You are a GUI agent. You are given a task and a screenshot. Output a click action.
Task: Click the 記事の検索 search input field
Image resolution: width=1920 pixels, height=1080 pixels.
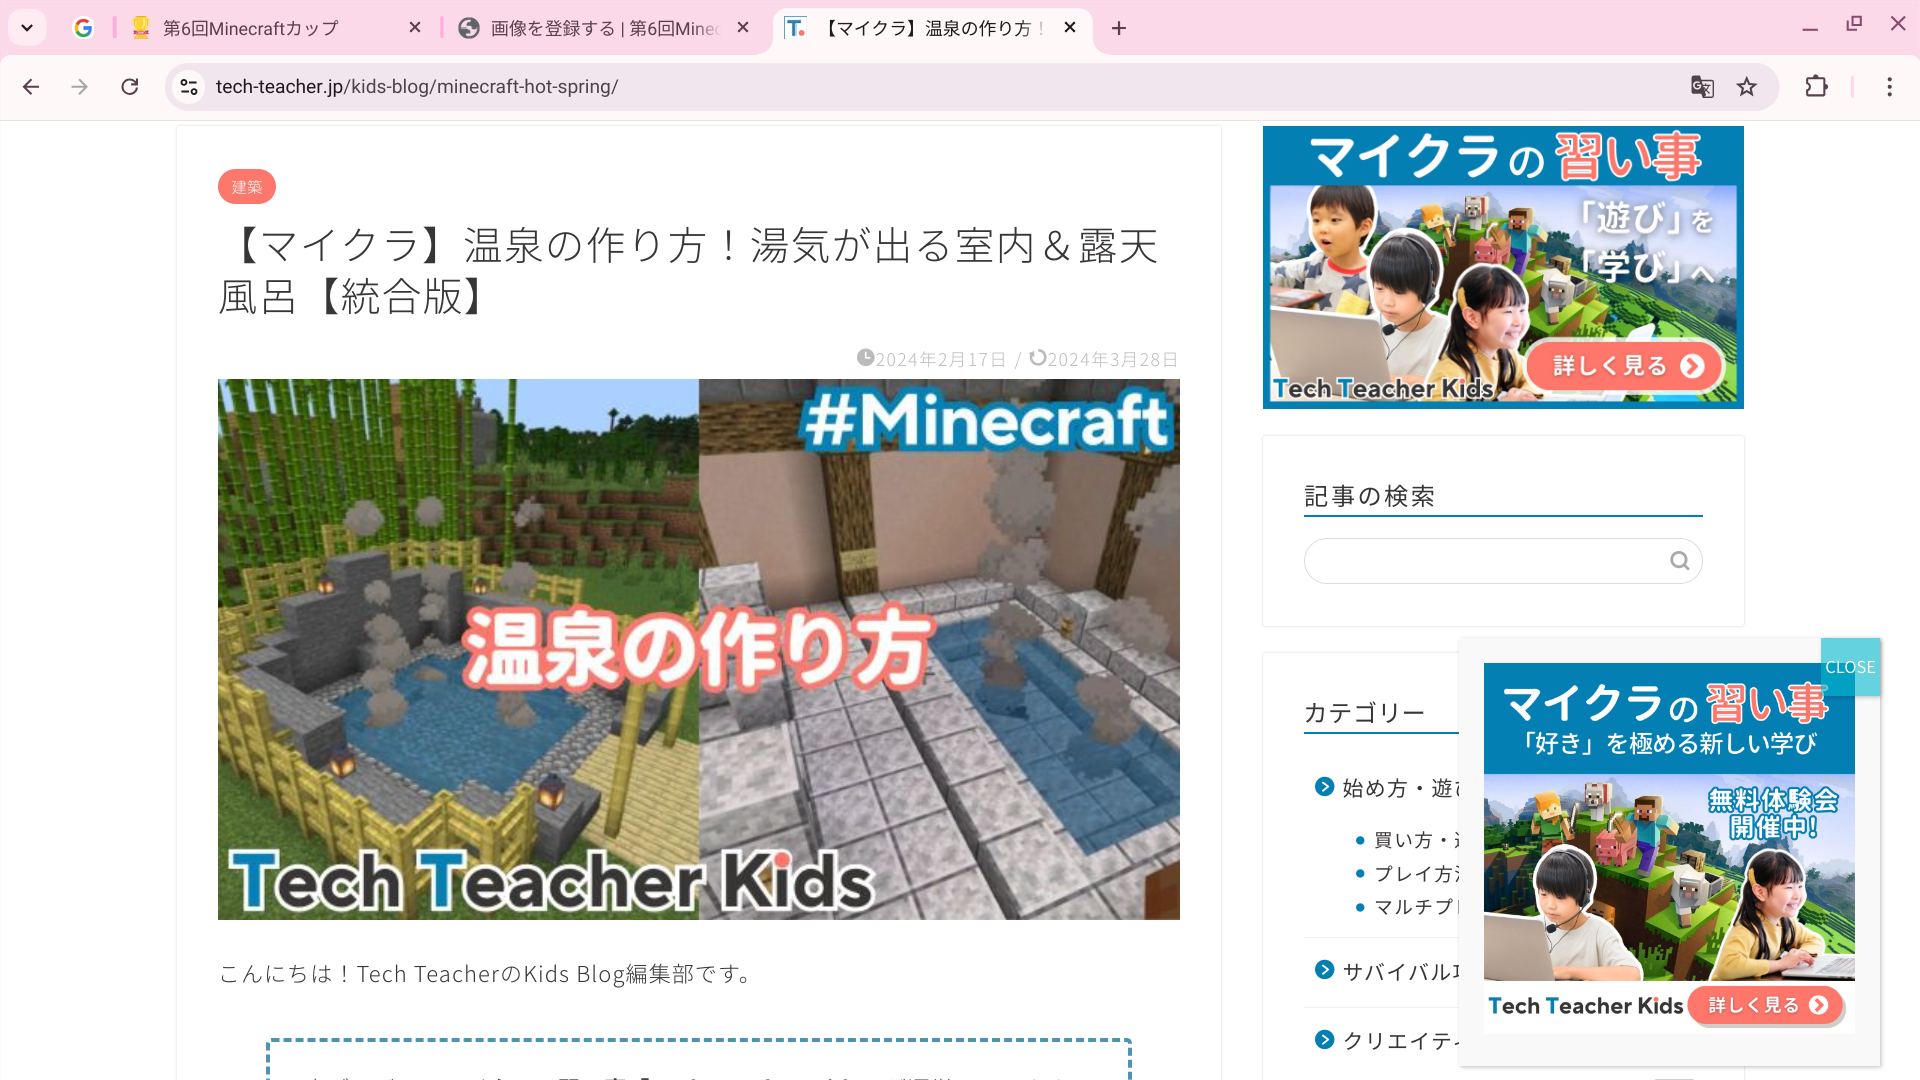point(1503,561)
